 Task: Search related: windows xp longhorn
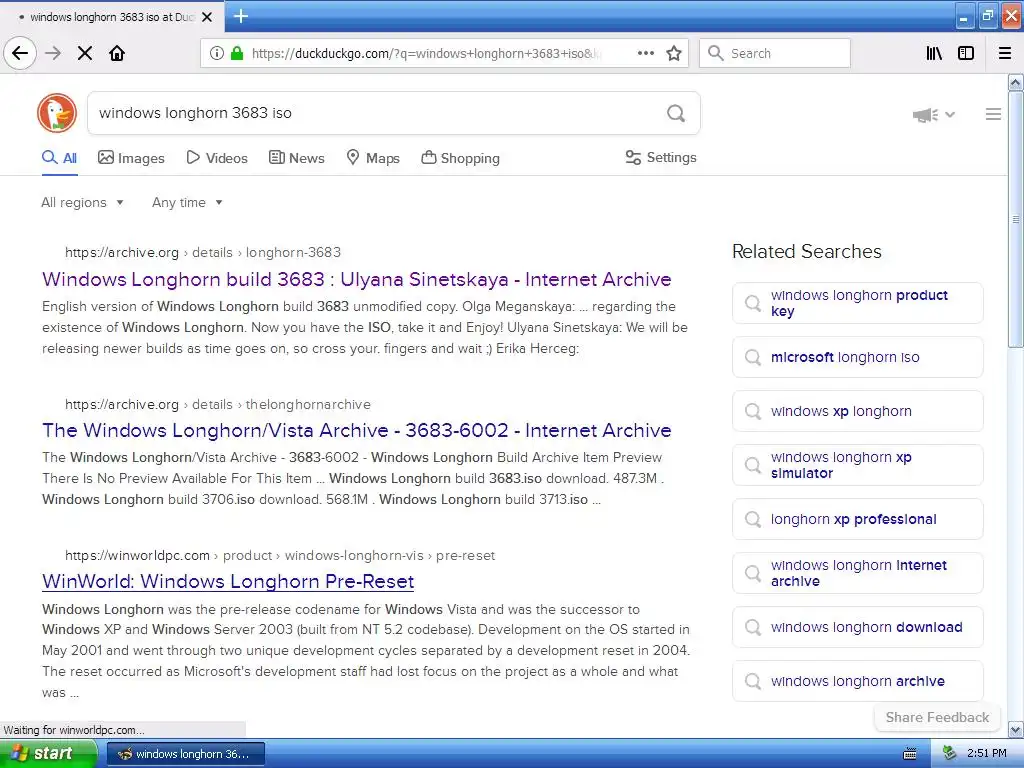[857, 411]
